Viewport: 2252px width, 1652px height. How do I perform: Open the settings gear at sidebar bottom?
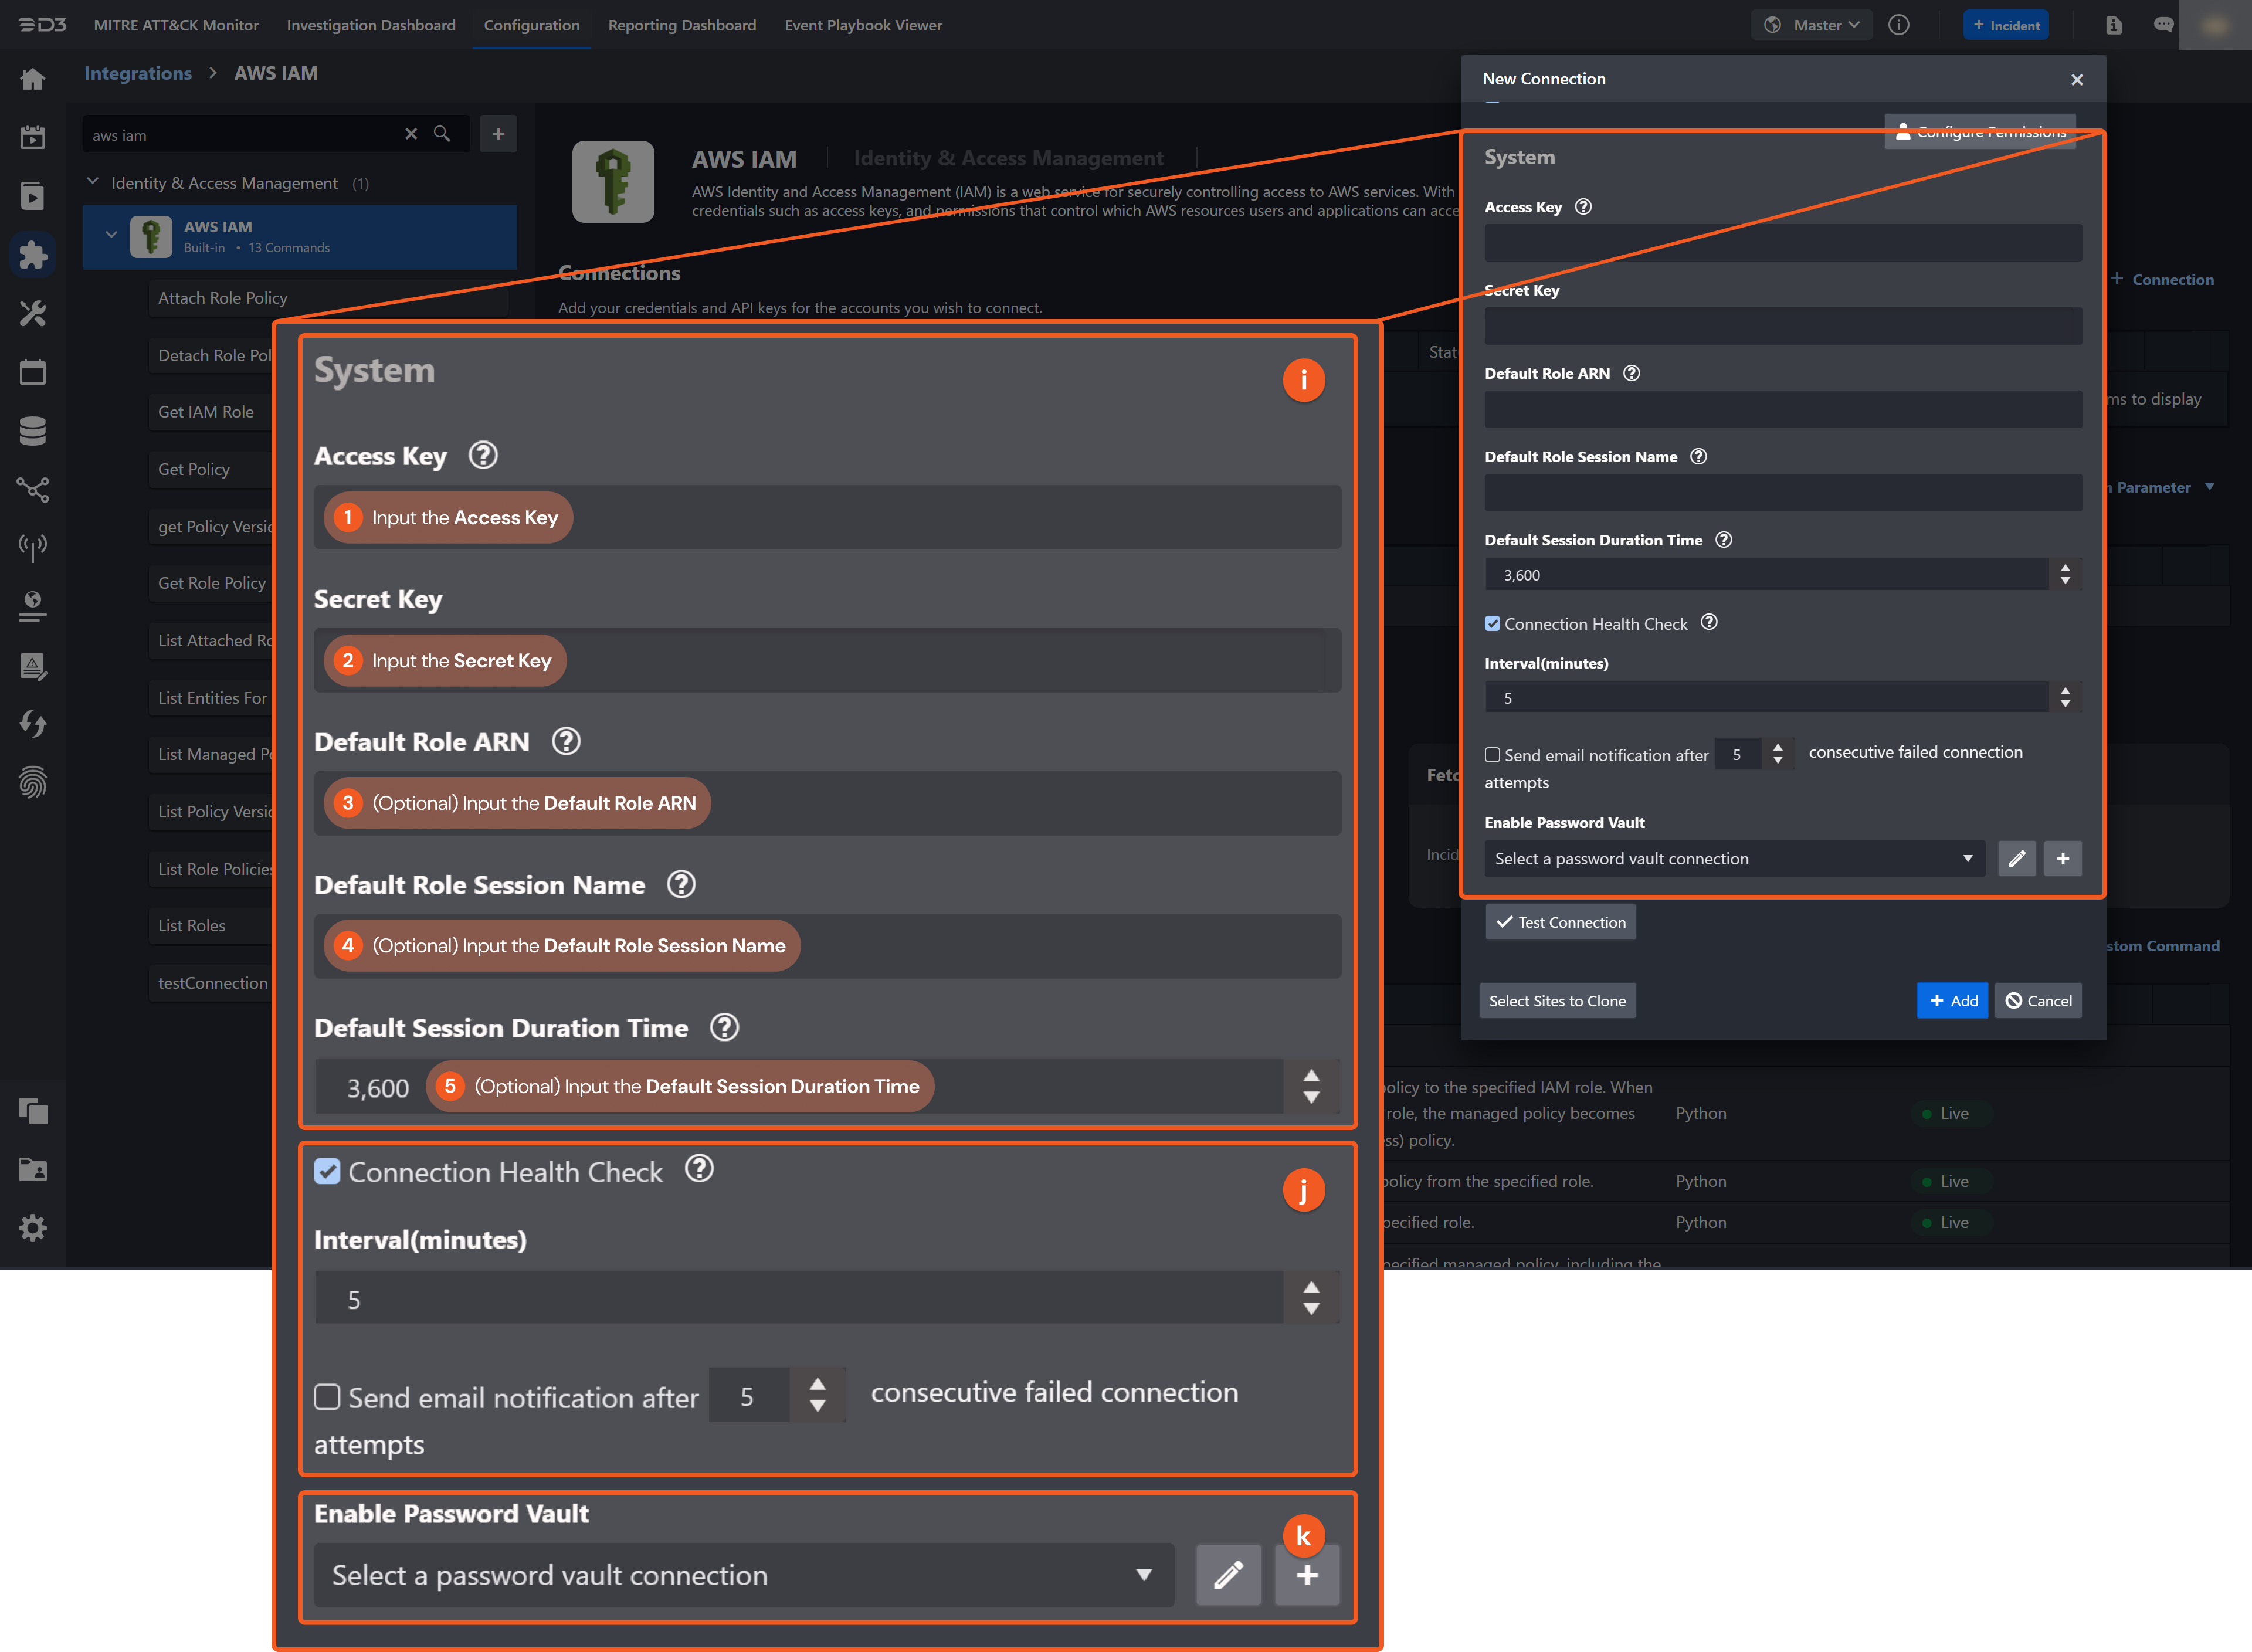33,1228
